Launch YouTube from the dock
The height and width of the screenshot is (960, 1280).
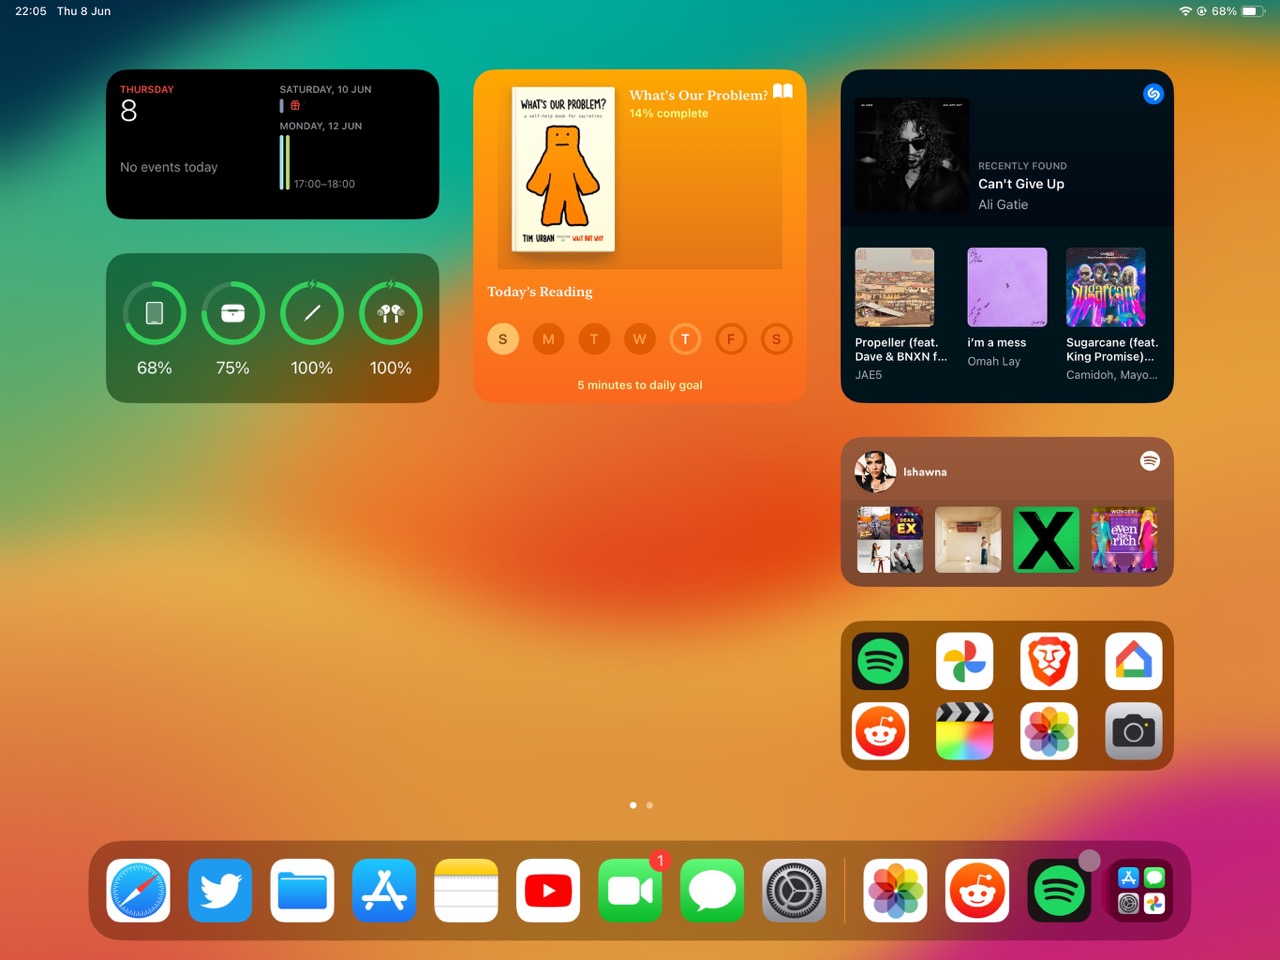pos(548,890)
